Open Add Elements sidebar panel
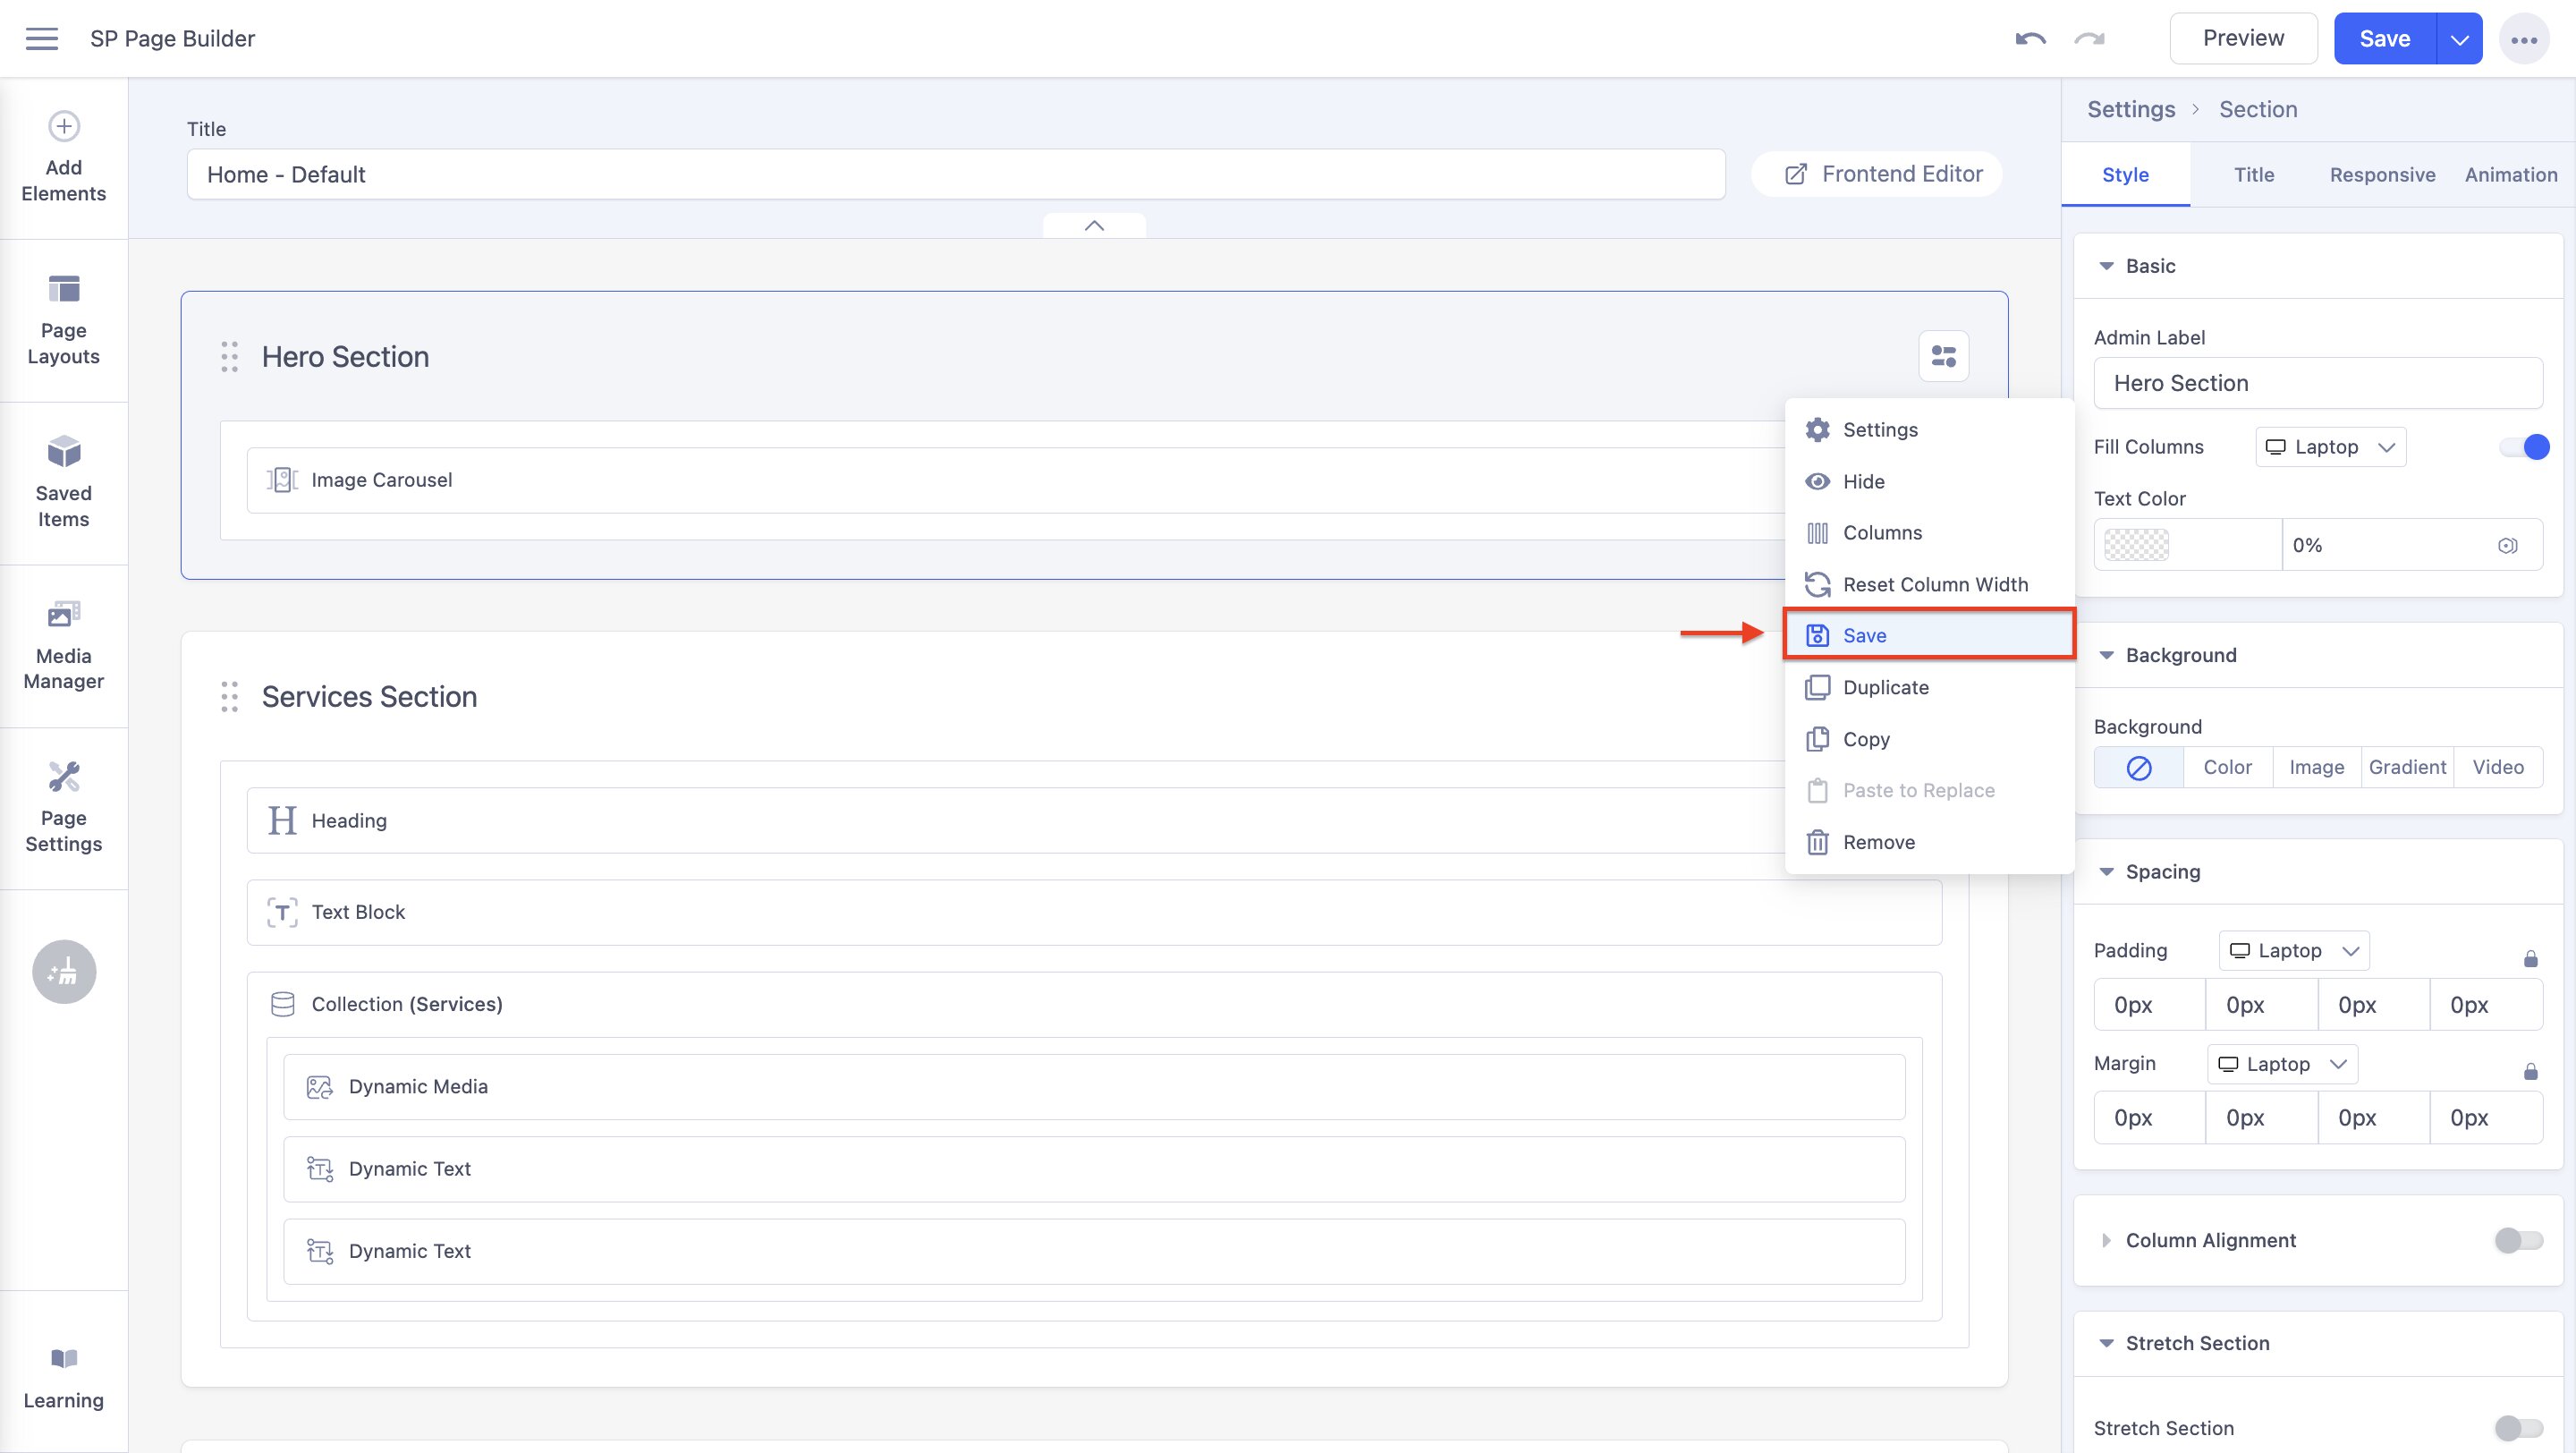The width and height of the screenshot is (2576, 1453). coord(64,157)
